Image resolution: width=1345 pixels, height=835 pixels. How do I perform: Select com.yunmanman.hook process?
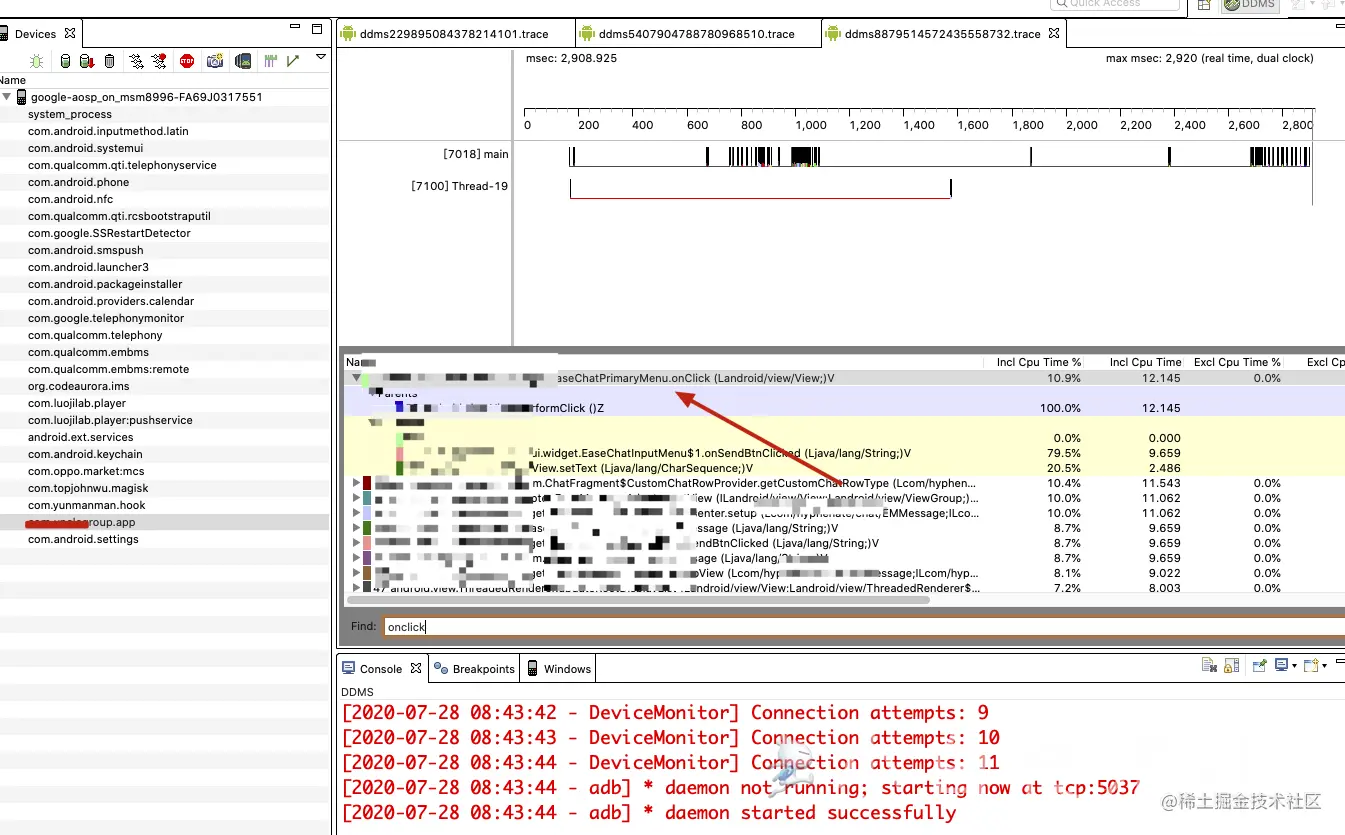(165, 505)
